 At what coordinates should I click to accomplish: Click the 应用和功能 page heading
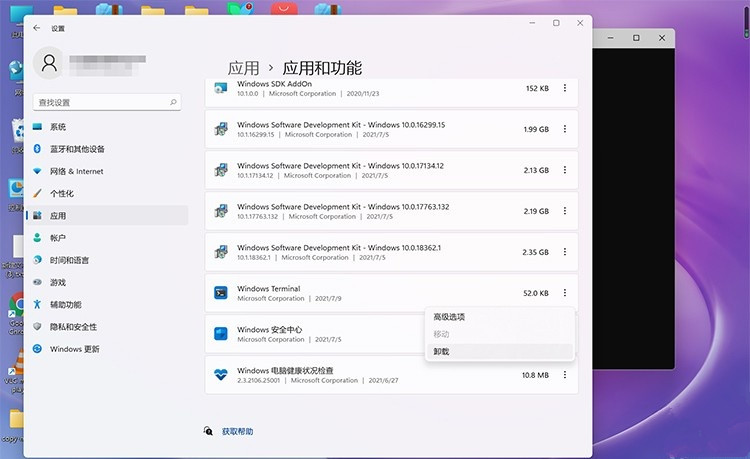[x=322, y=68]
